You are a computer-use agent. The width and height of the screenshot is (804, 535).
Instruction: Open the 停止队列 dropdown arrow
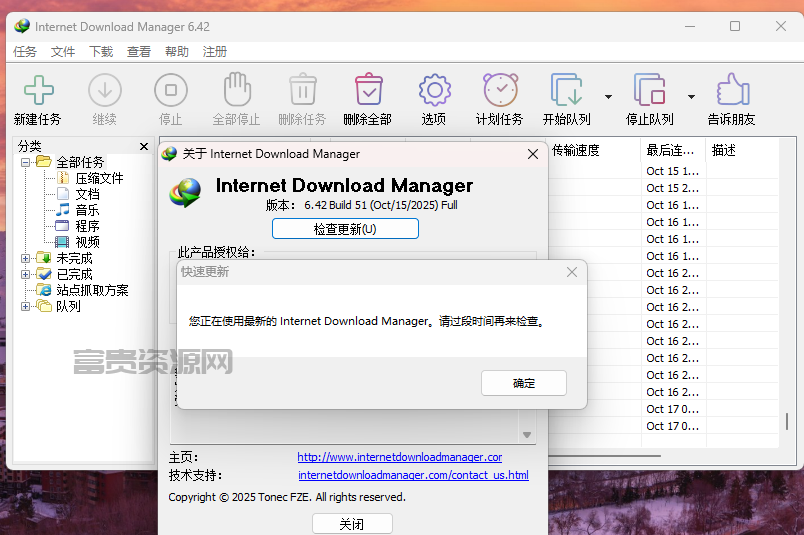point(691,96)
